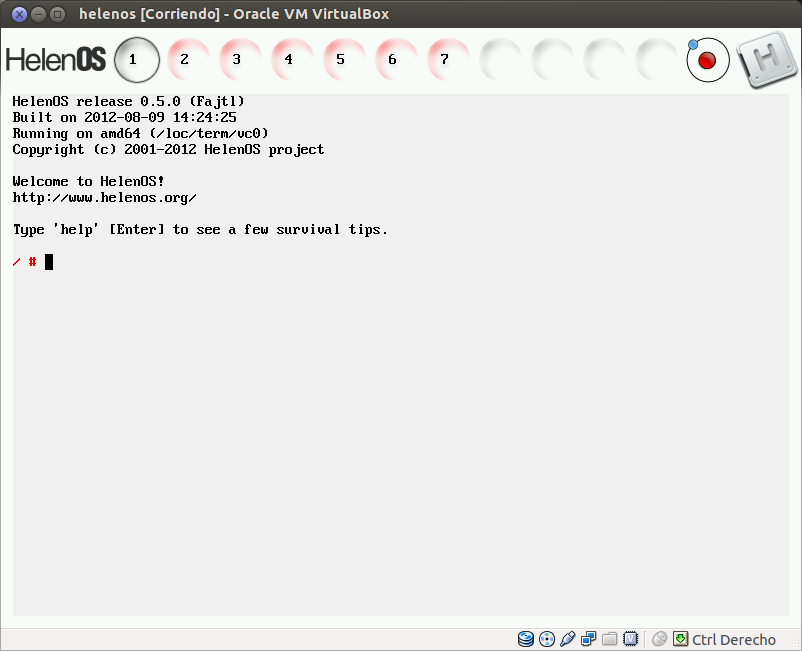The width and height of the screenshot is (802, 651).
Task: Click the green arrow host capture indicator
Action: pos(681,638)
